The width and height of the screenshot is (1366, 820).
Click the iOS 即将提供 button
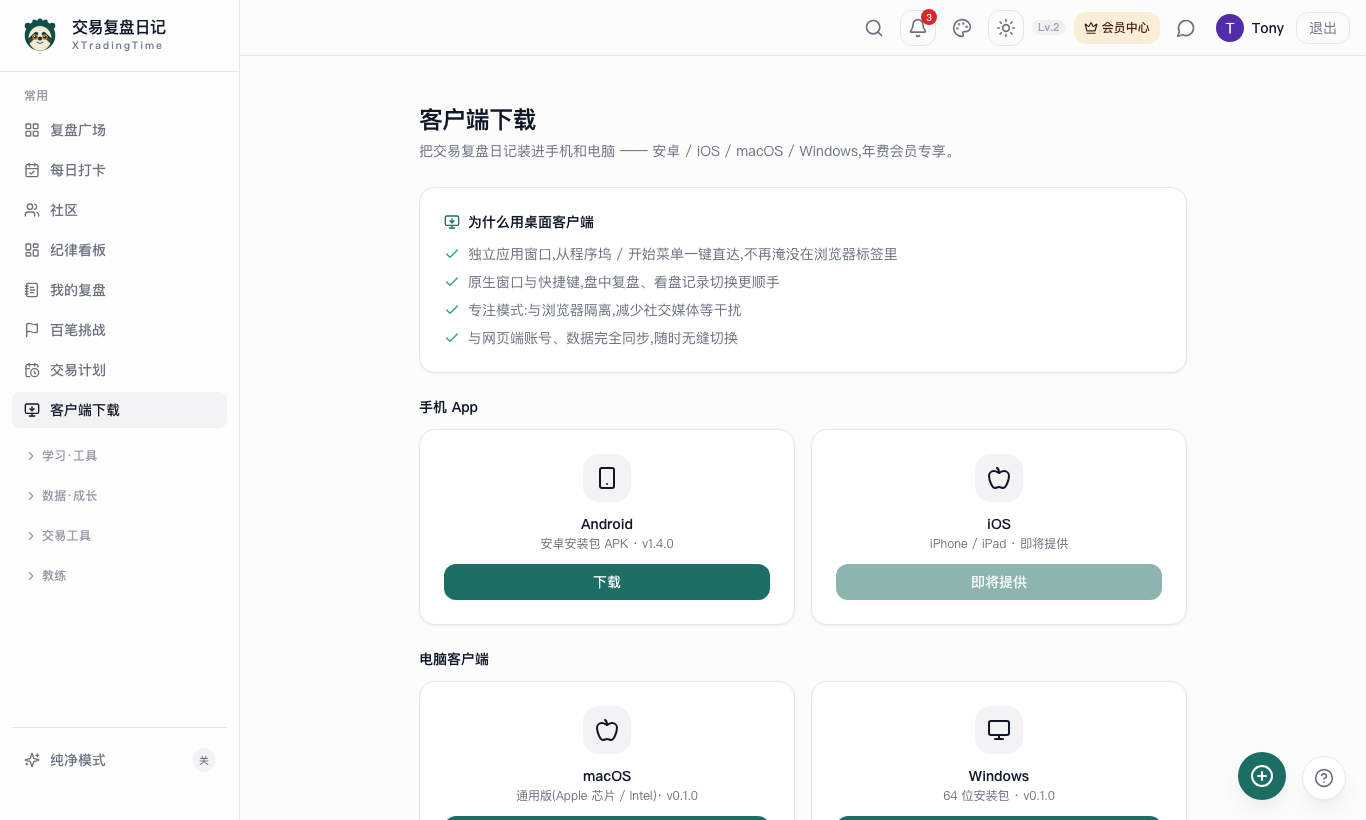pyautogui.click(x=999, y=582)
